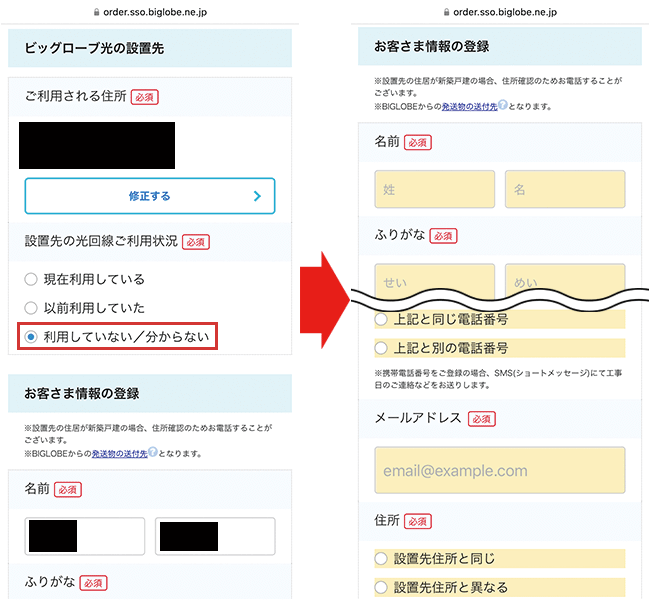Open the 発送物の送付先 link in the left screen

click(119, 453)
